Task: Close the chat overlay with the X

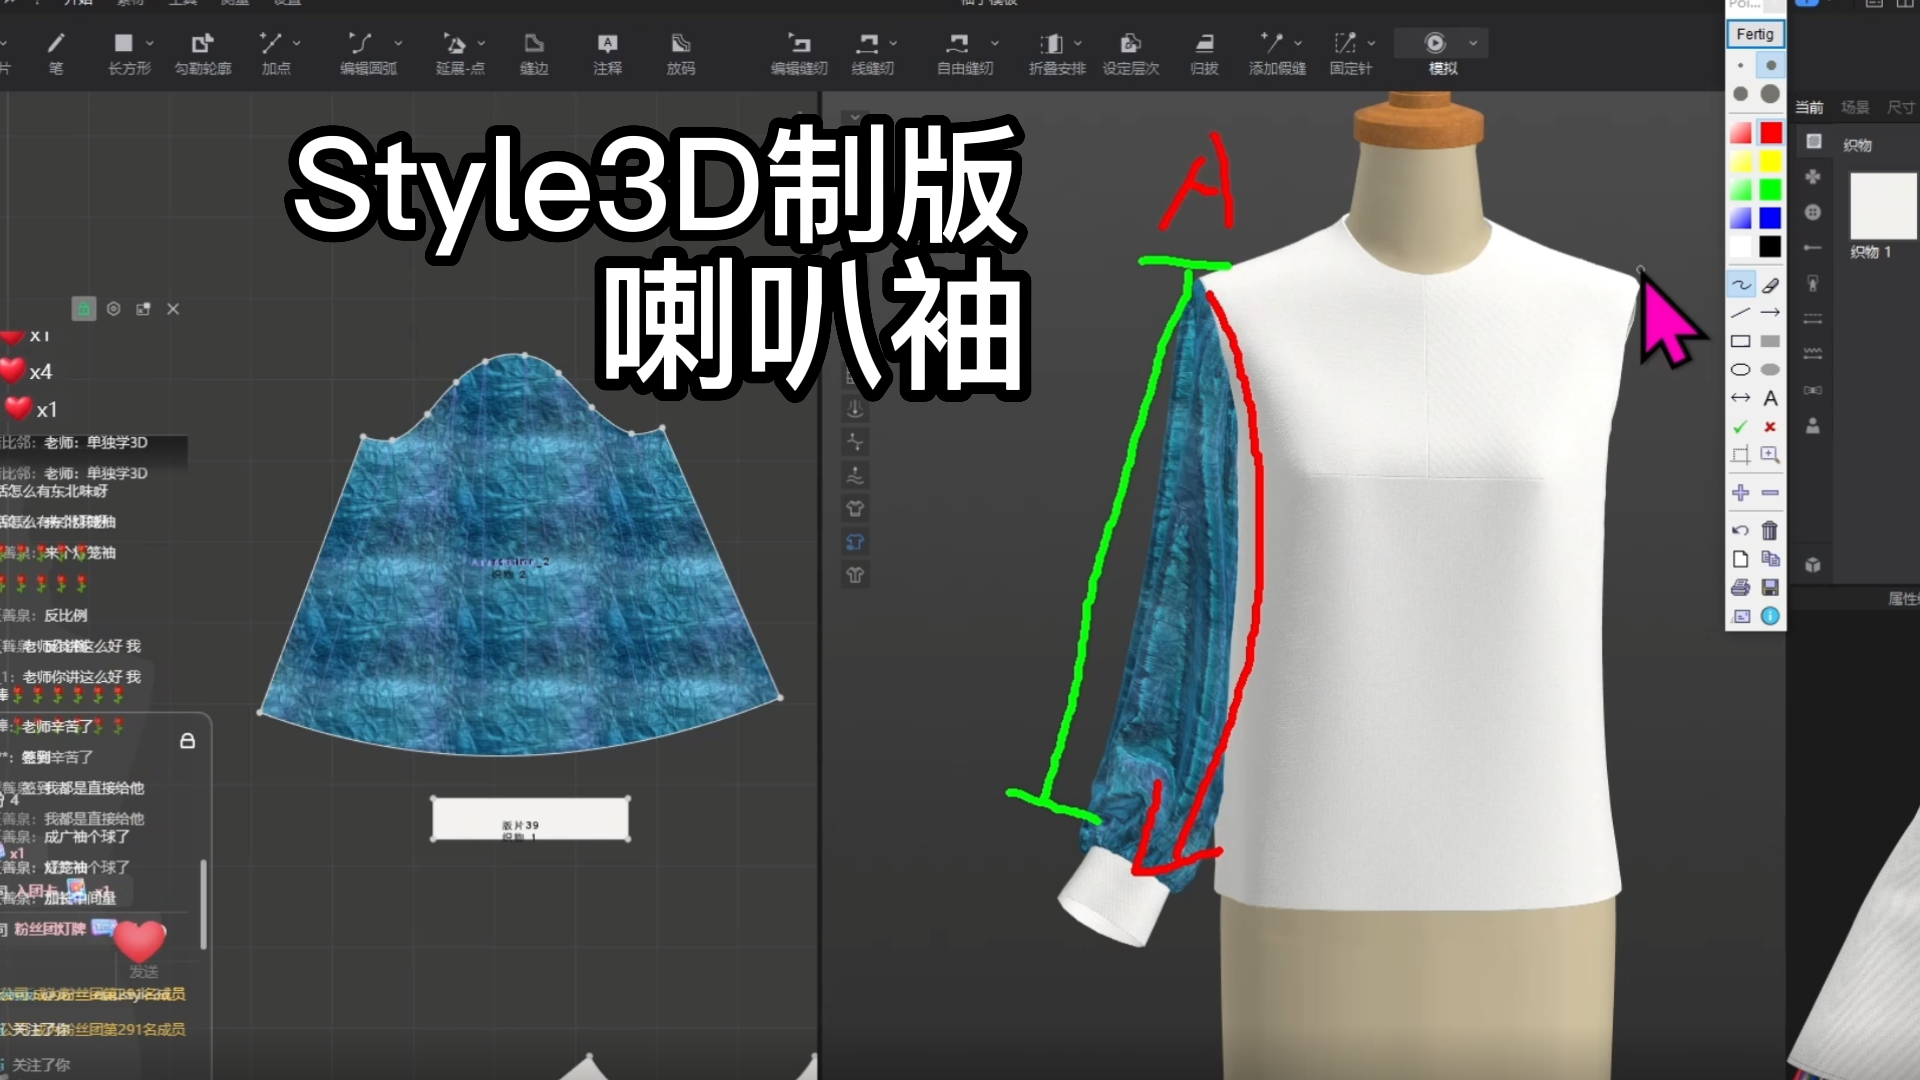Action: click(x=173, y=309)
